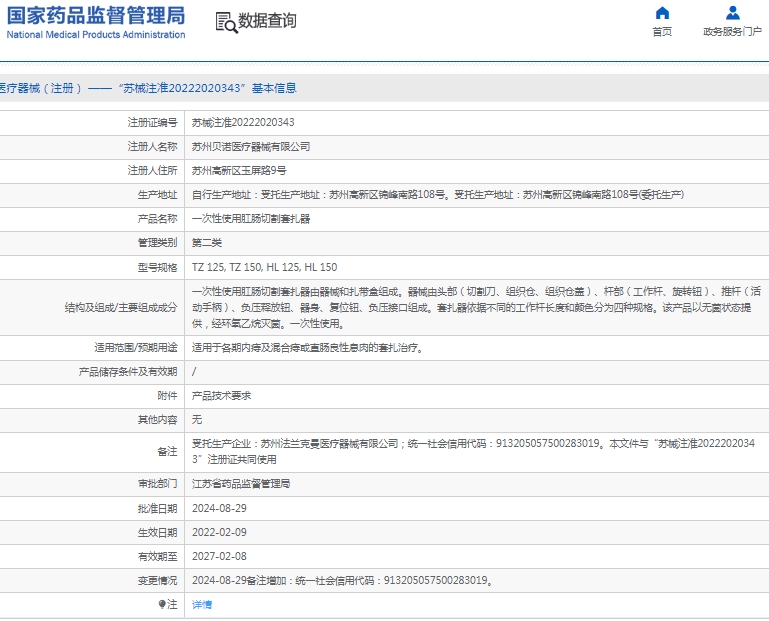This screenshot has width=769, height=621.
Task: Select product name 一次性使用肛肠切割套扎器
Action: (x=251, y=218)
